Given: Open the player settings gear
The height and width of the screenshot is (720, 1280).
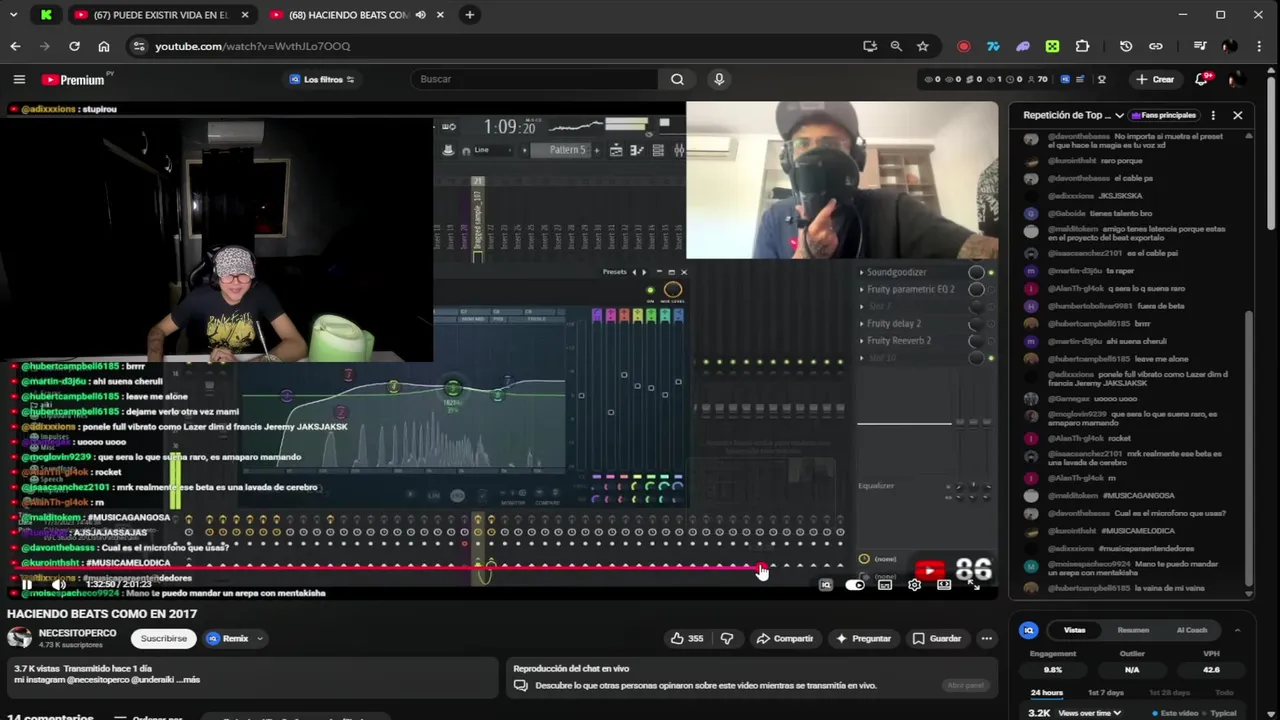Looking at the screenshot, I should click(x=914, y=585).
